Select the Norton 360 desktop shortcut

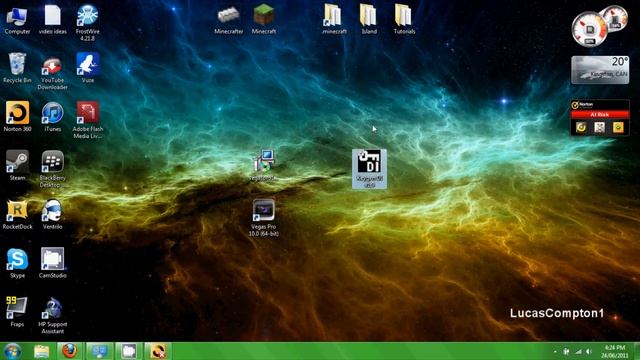click(x=17, y=117)
